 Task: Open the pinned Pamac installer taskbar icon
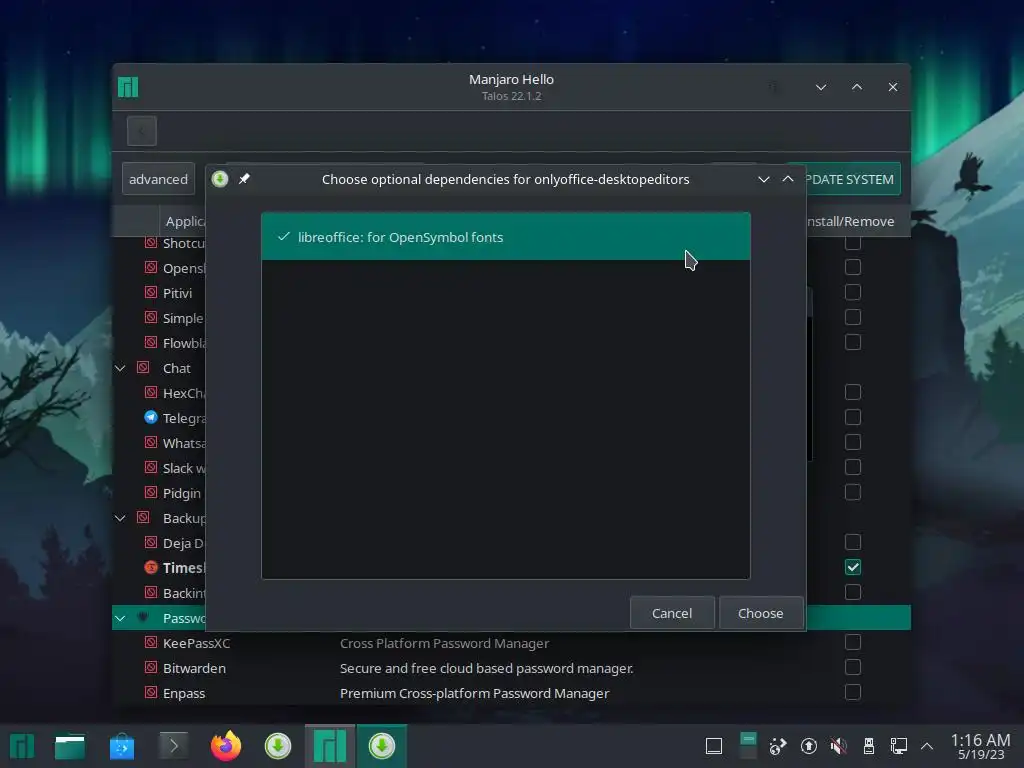[x=278, y=746]
